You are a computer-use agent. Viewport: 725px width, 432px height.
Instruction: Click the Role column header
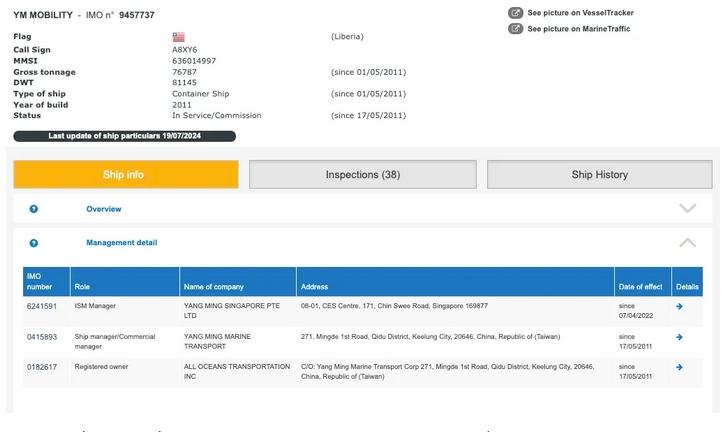(x=125, y=281)
